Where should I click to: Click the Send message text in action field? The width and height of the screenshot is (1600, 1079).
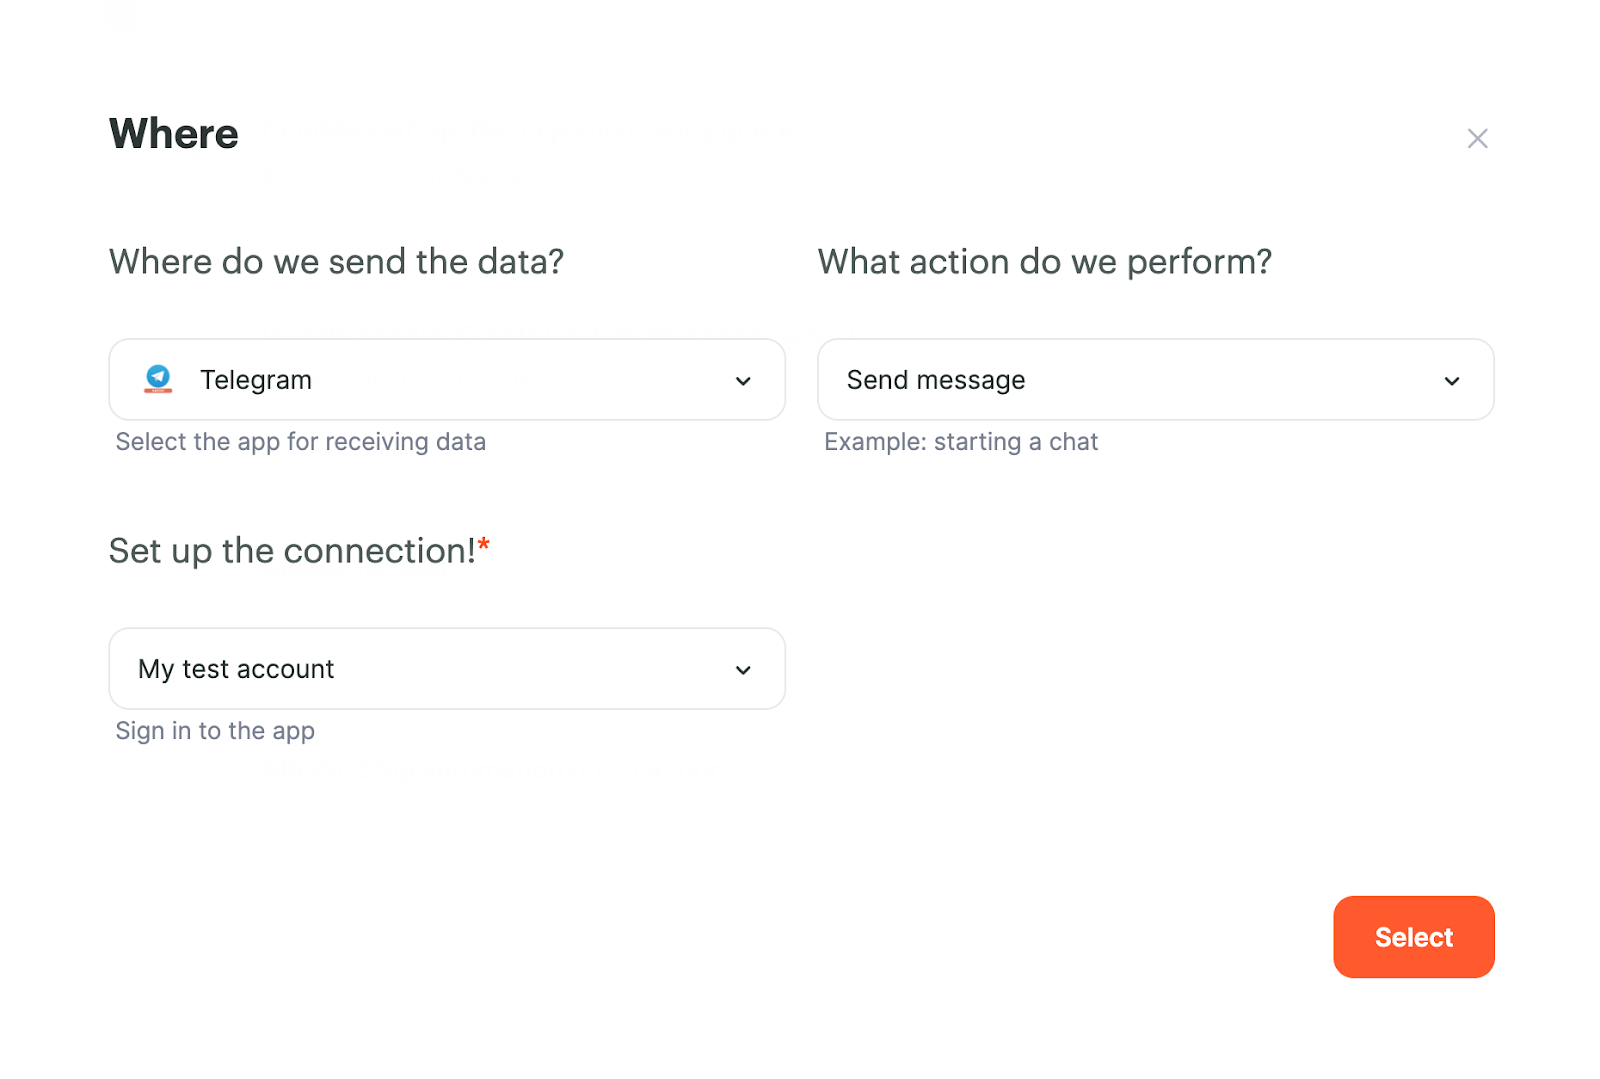tap(936, 380)
